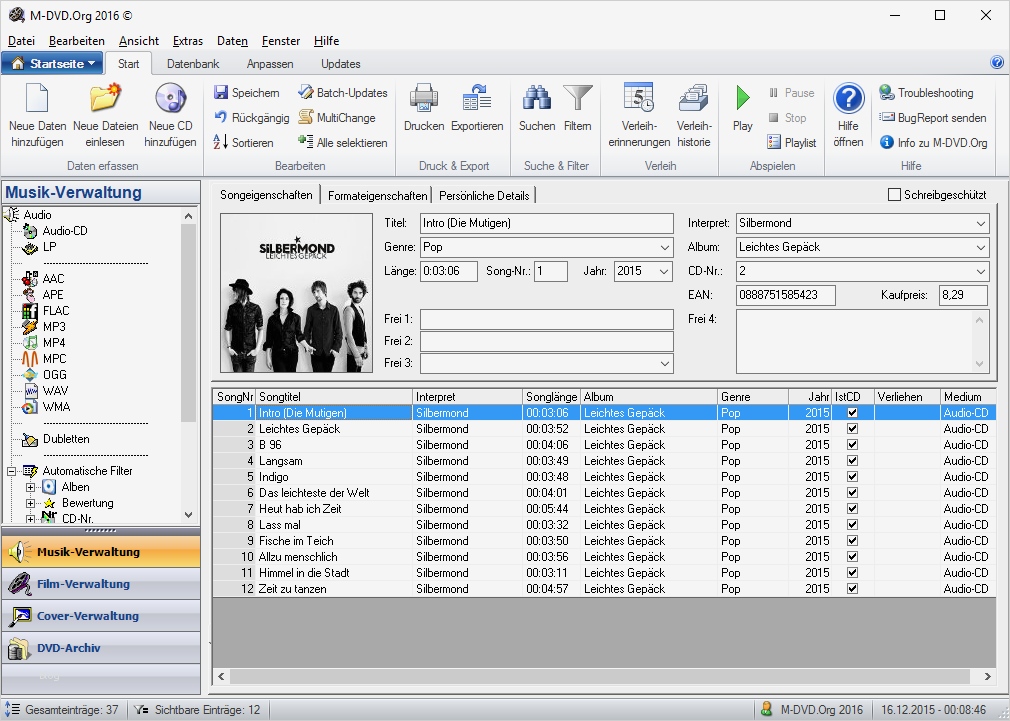Open the Extras menu
This screenshot has width=1010, height=721.
(187, 41)
